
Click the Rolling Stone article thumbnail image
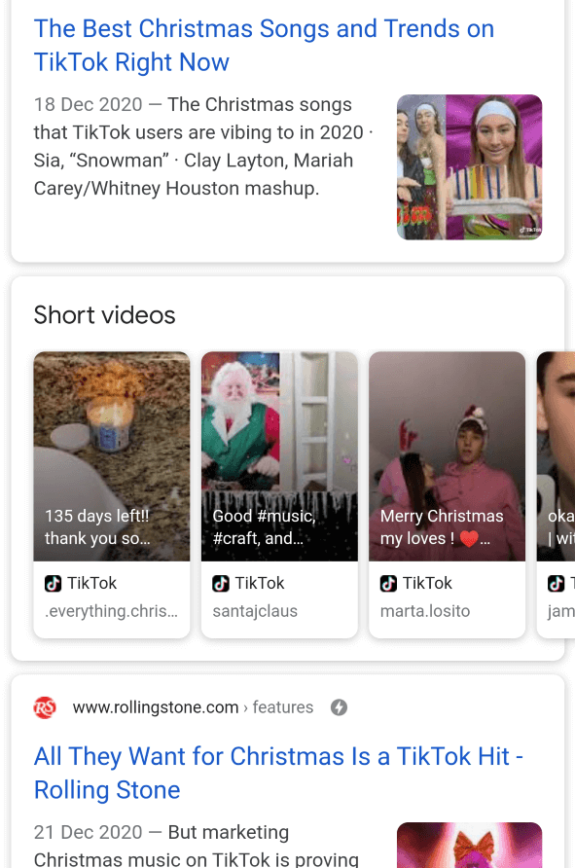(x=469, y=845)
